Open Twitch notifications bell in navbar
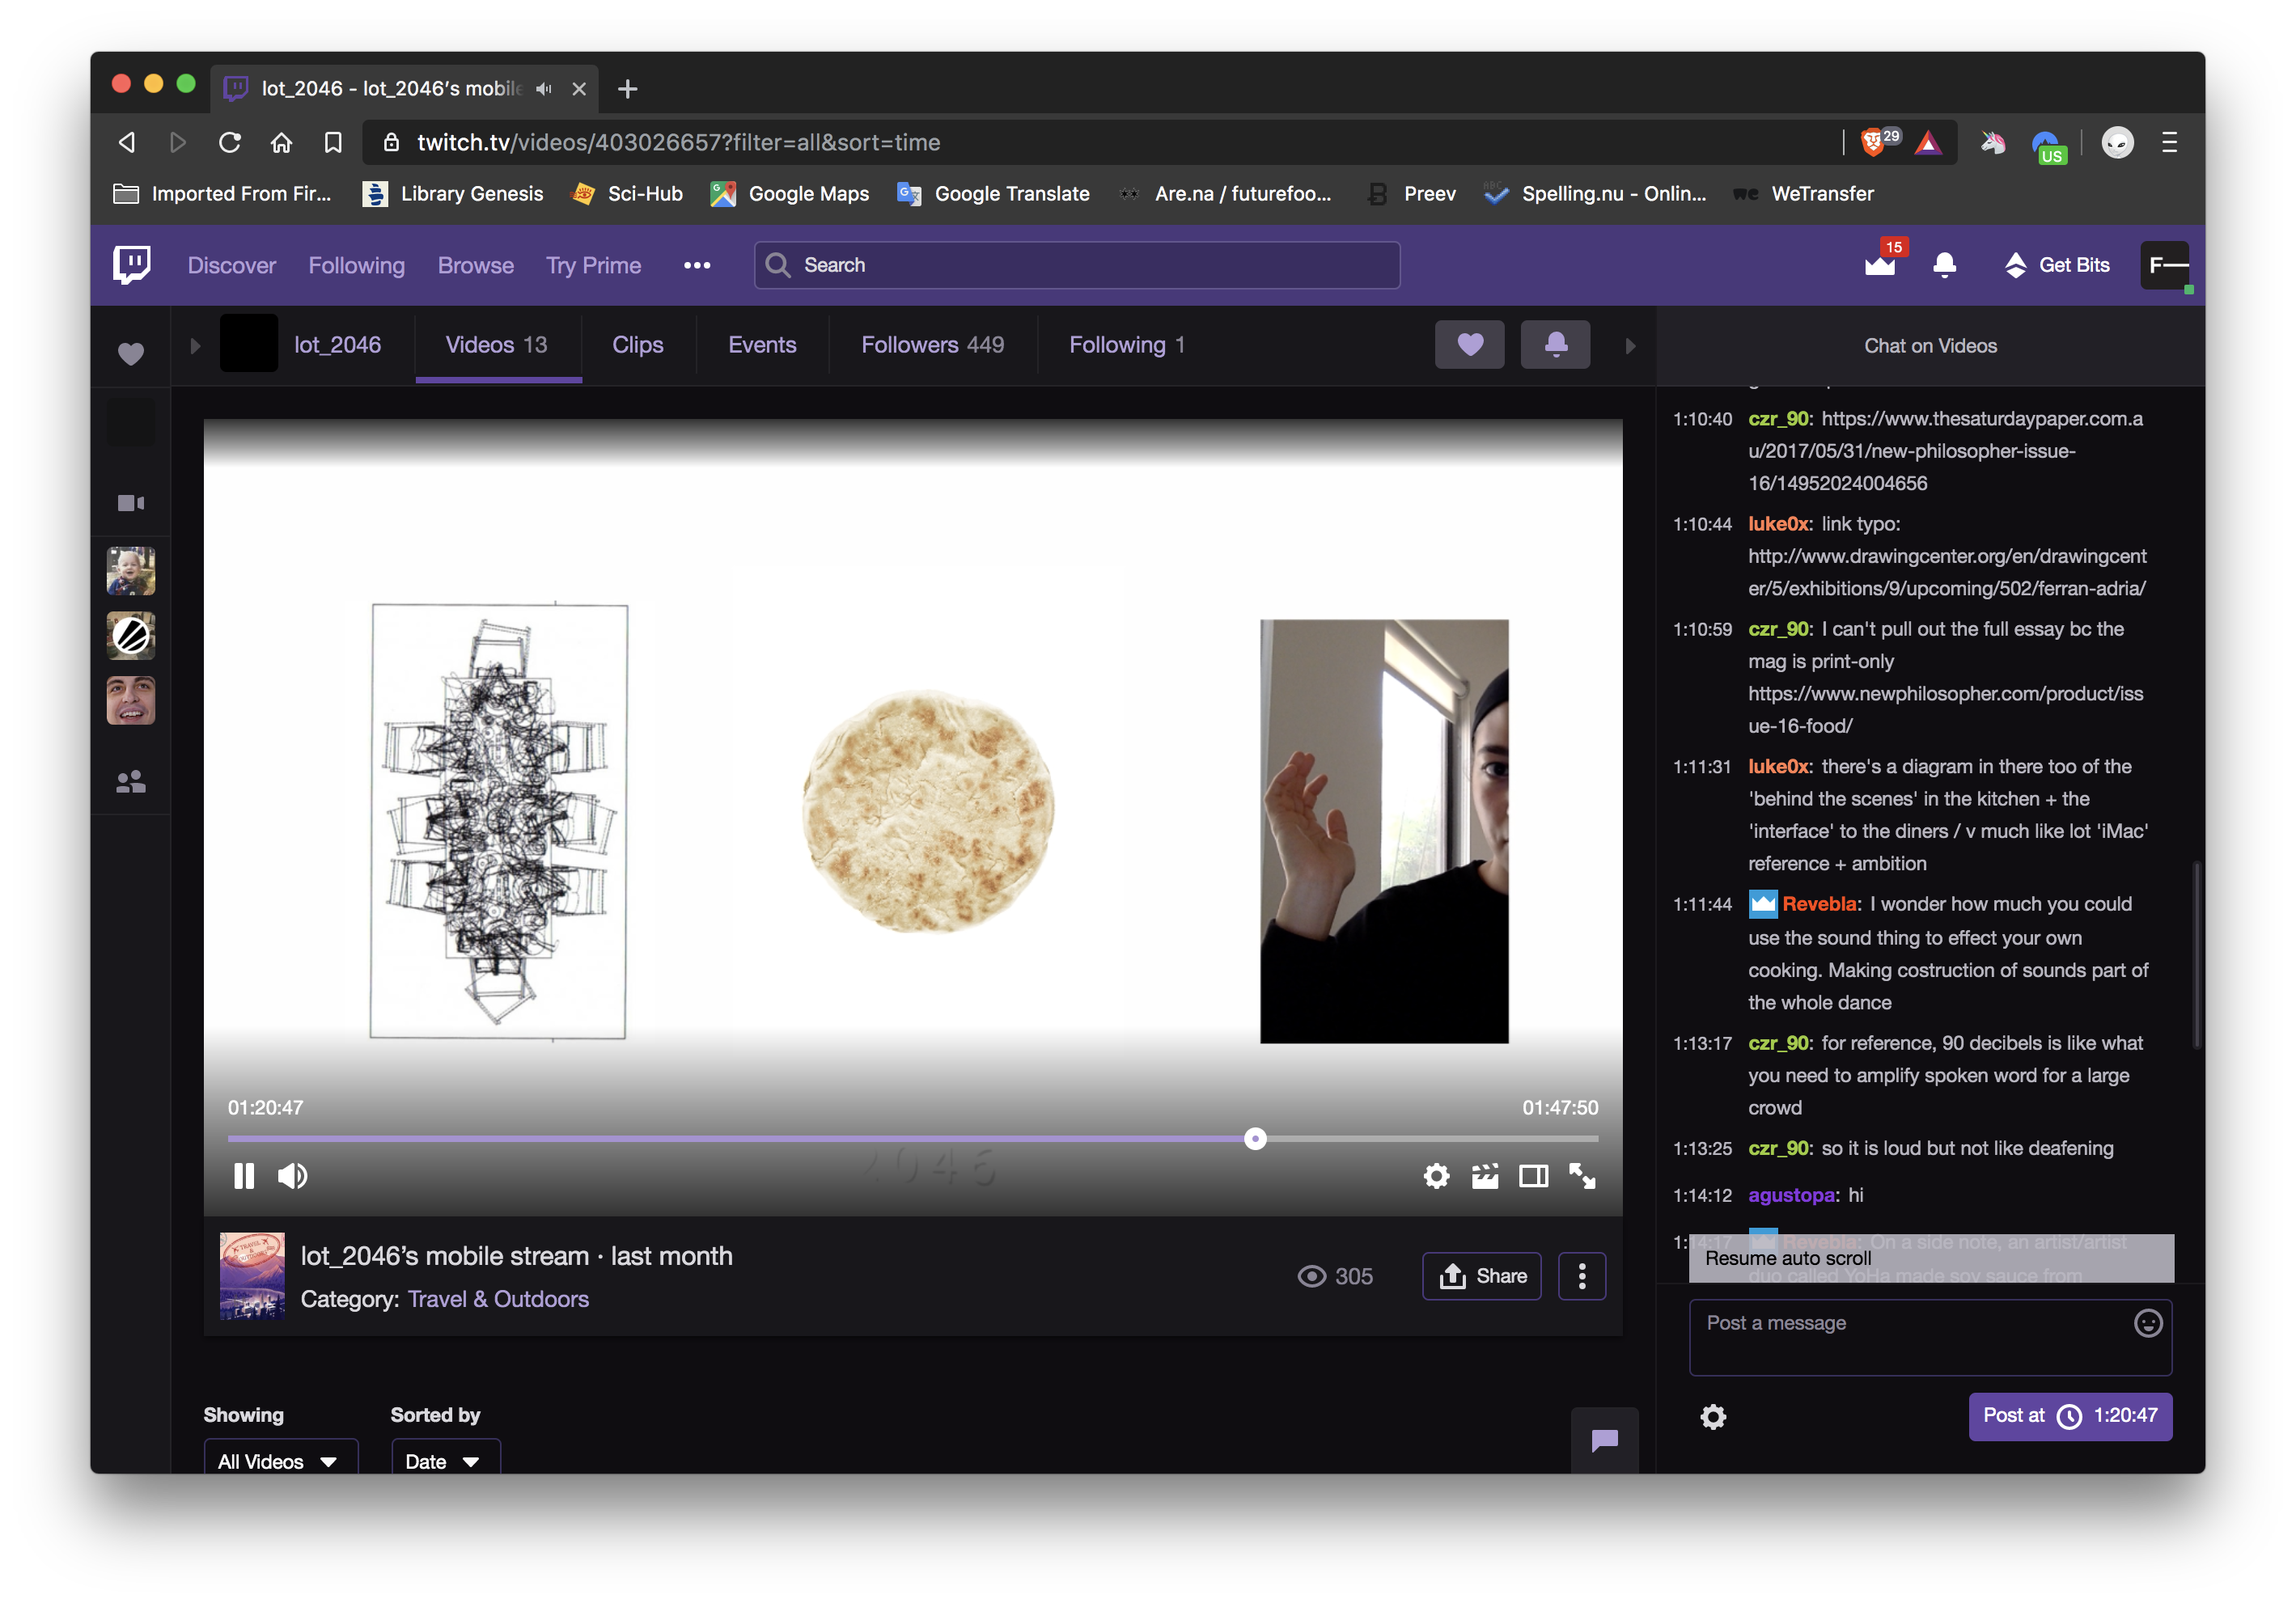The width and height of the screenshot is (2296, 1603). [1945, 265]
